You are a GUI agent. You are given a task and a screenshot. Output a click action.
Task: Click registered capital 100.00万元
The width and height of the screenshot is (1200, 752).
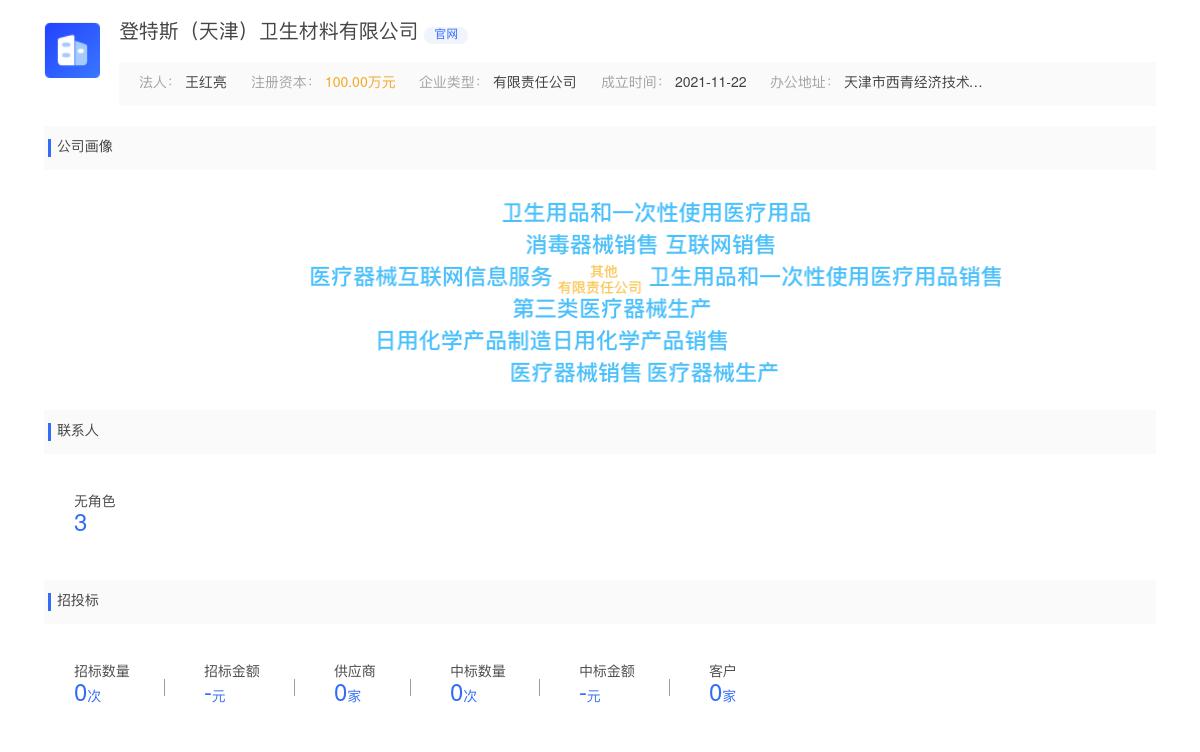click(360, 83)
